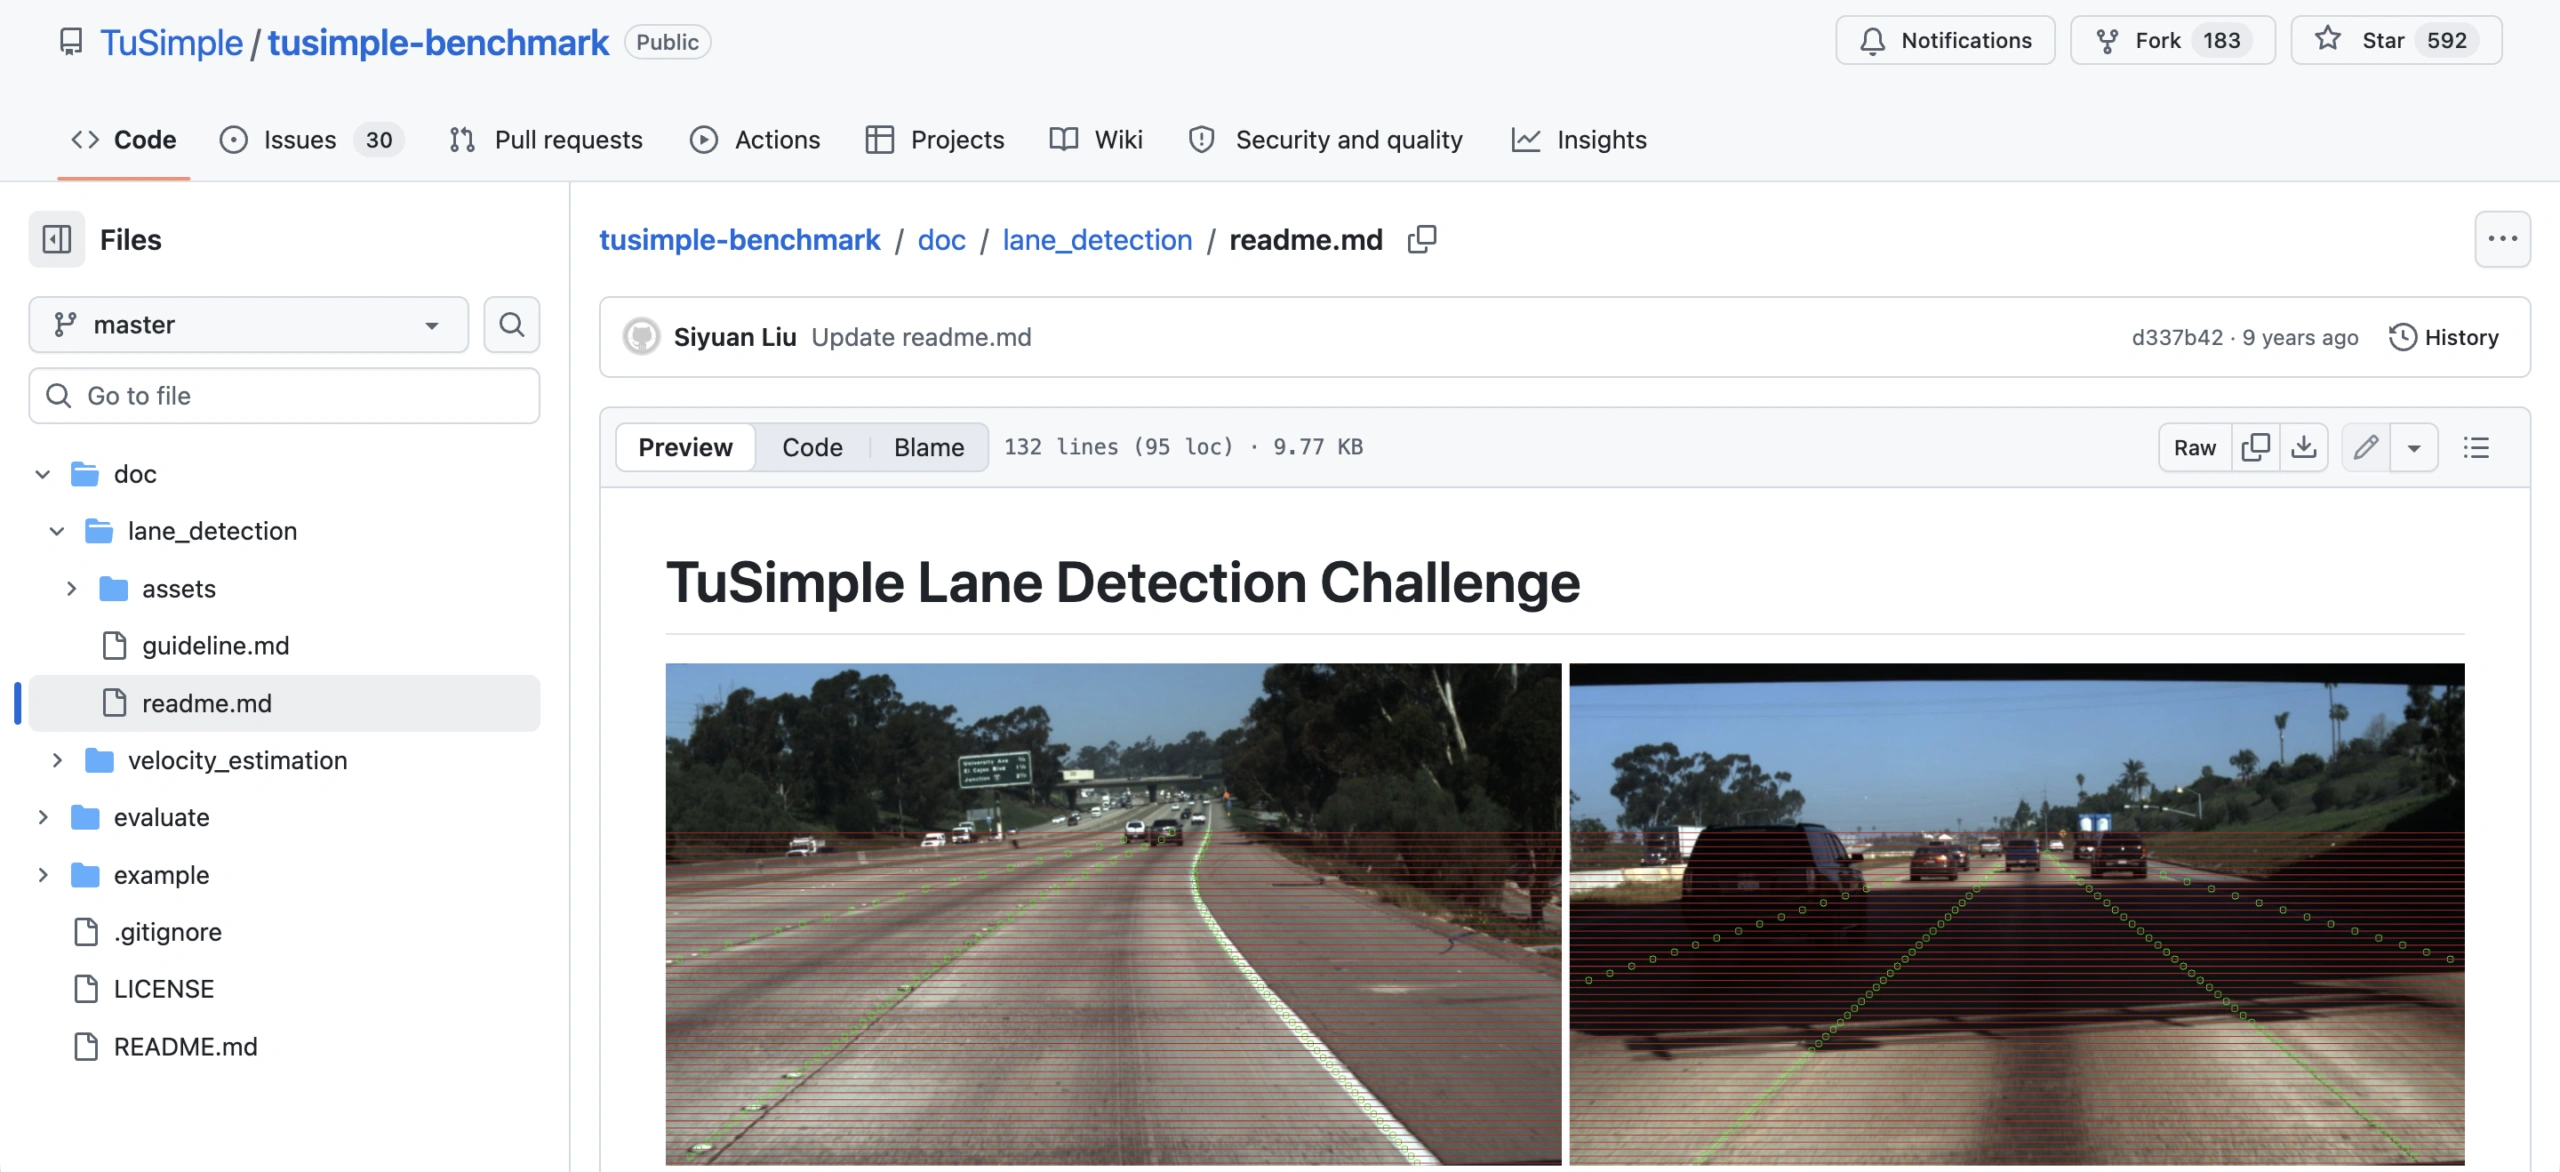Expand the evaluate folder chevron
This screenshot has width=2560, height=1172.
tap(43, 818)
